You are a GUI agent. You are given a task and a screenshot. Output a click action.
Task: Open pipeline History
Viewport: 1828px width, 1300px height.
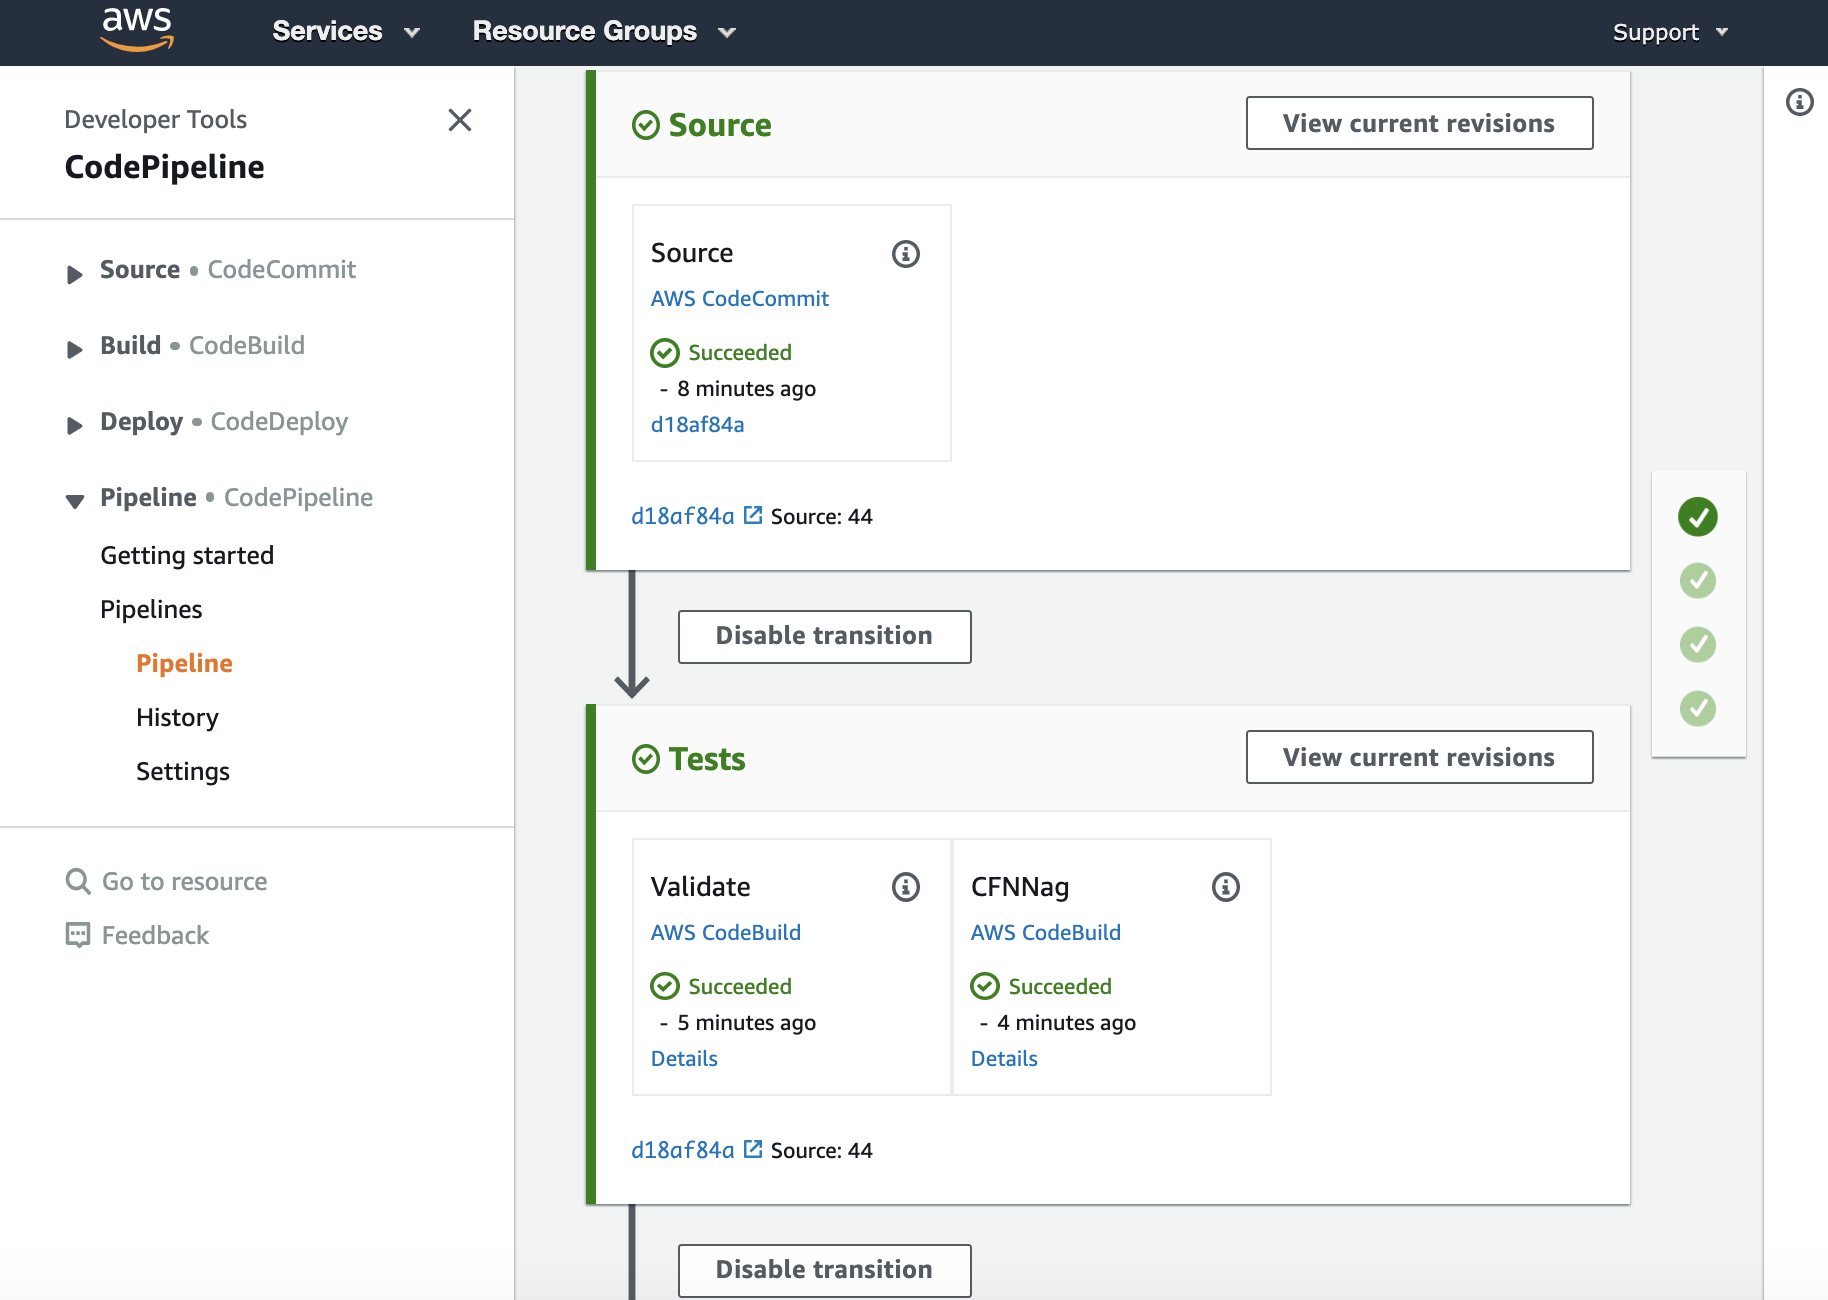pos(177,717)
